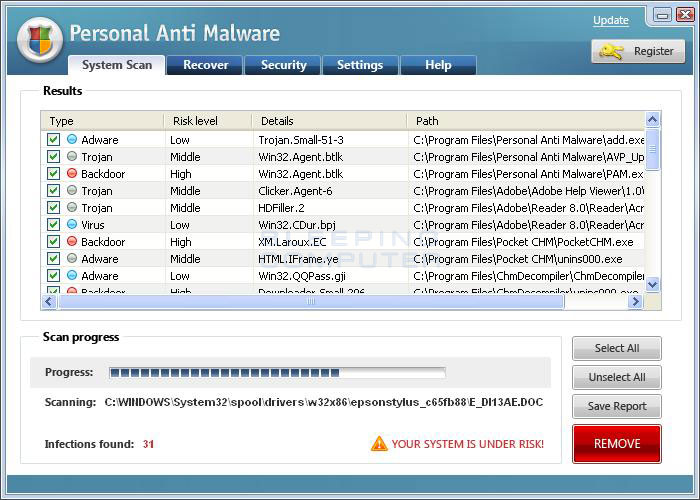This screenshot has height=500, width=700.
Task: Click the keys icon on Register button
Action: pos(611,51)
